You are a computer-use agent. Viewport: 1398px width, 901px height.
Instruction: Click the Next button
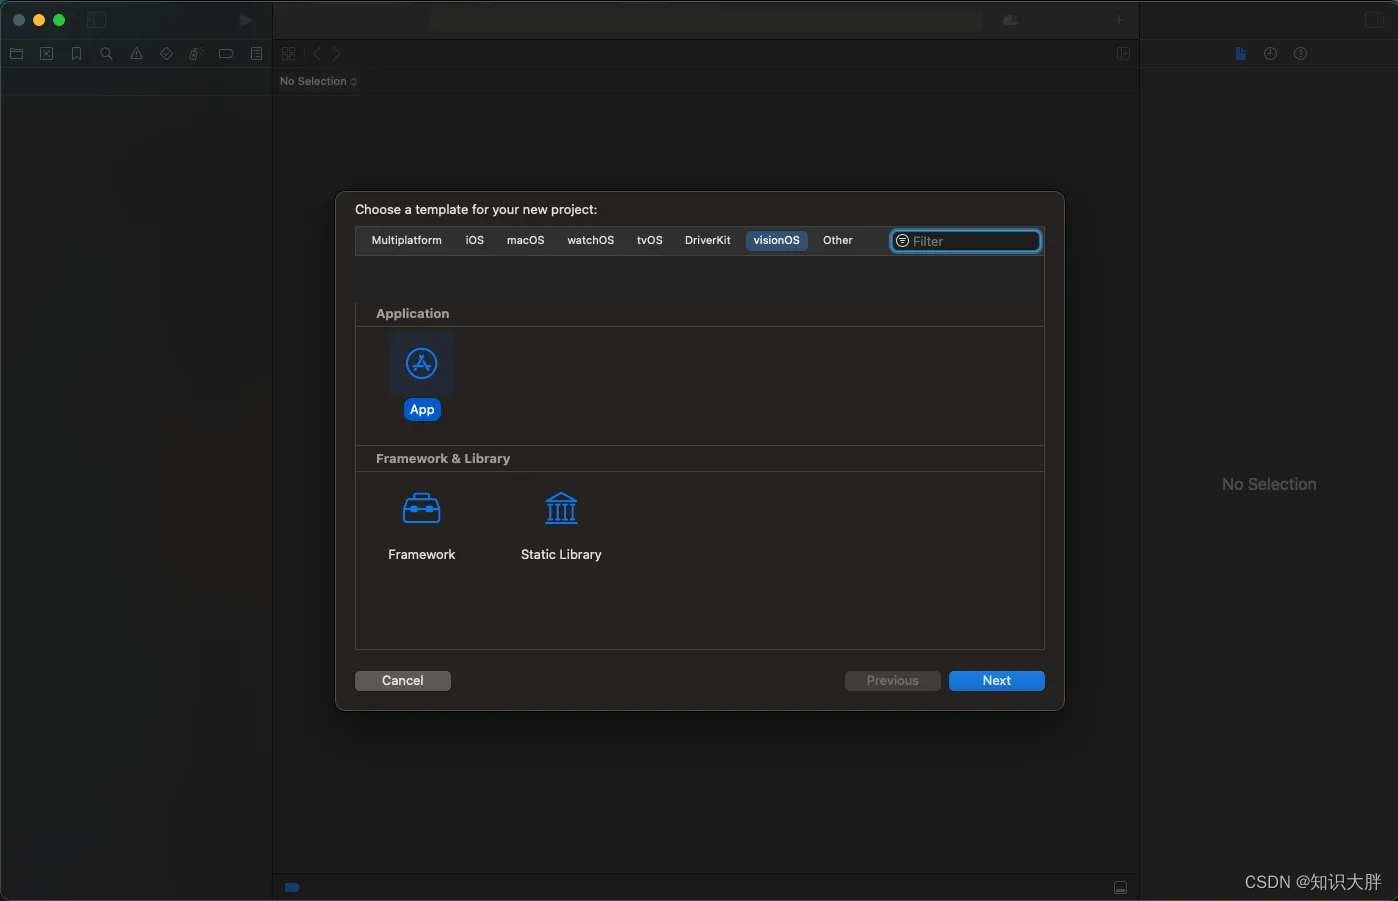point(997,681)
